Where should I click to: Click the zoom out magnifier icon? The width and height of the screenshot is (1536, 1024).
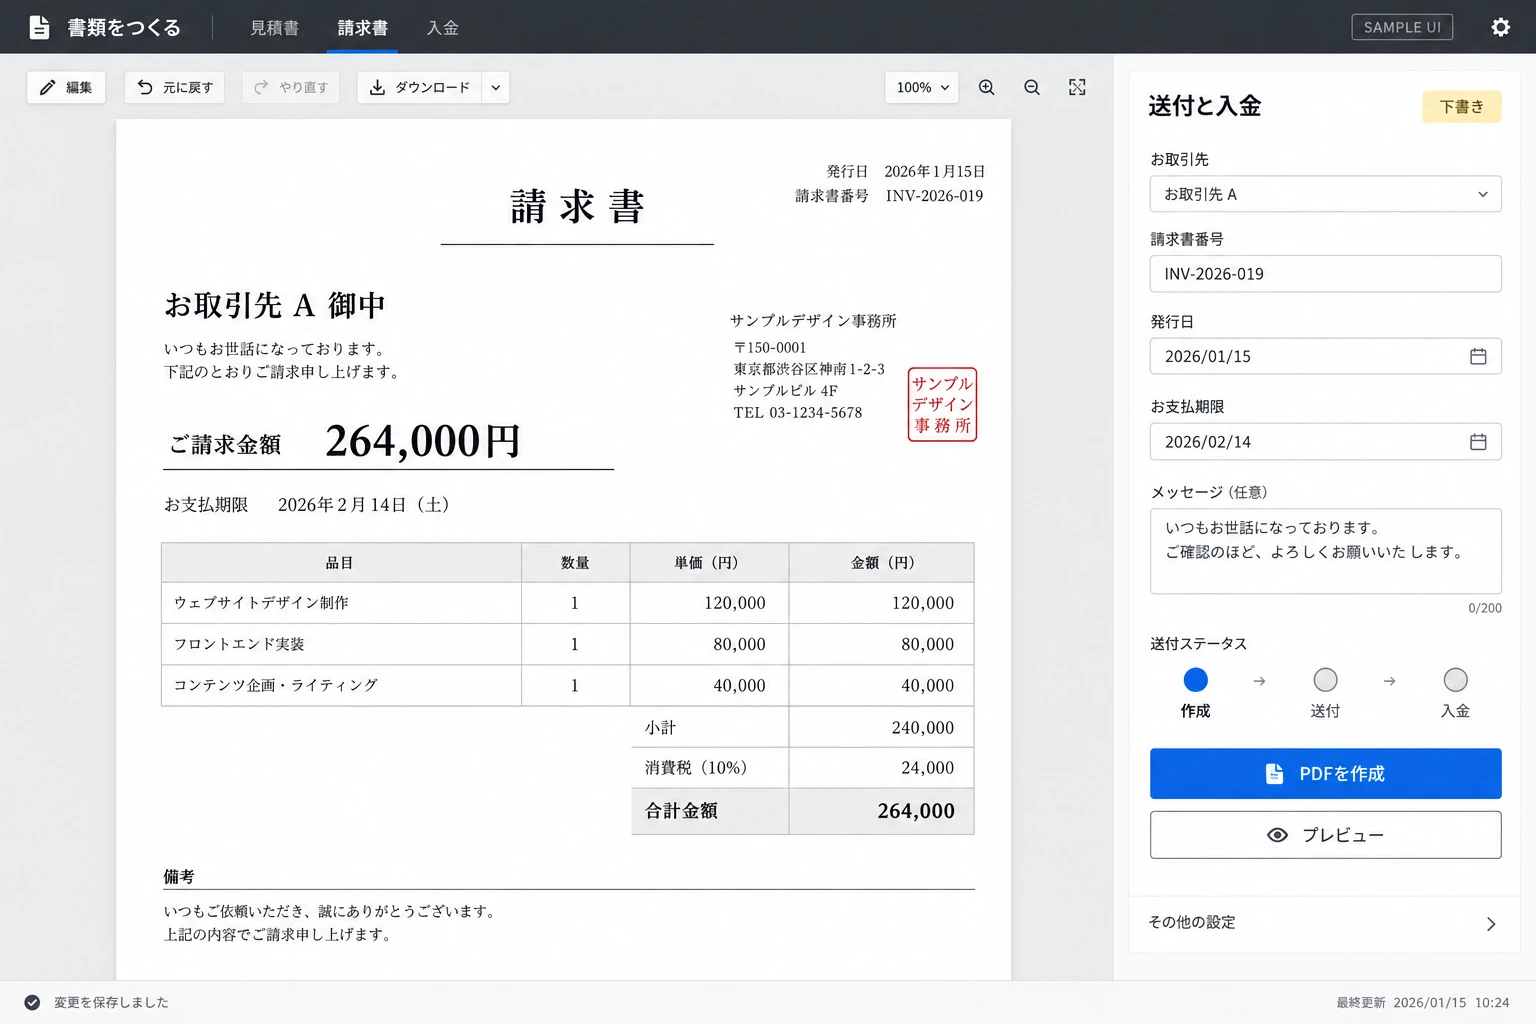click(x=1032, y=87)
